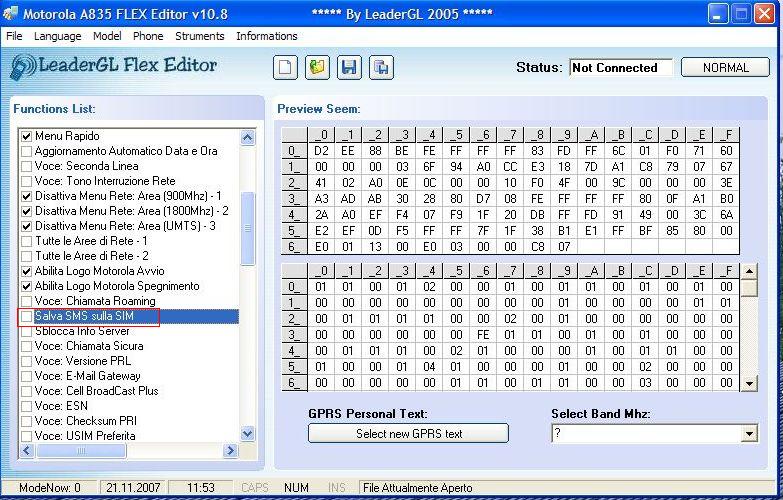Save using the blue floppy disk icon
Viewport: 783px width, 500px height.
click(x=350, y=67)
